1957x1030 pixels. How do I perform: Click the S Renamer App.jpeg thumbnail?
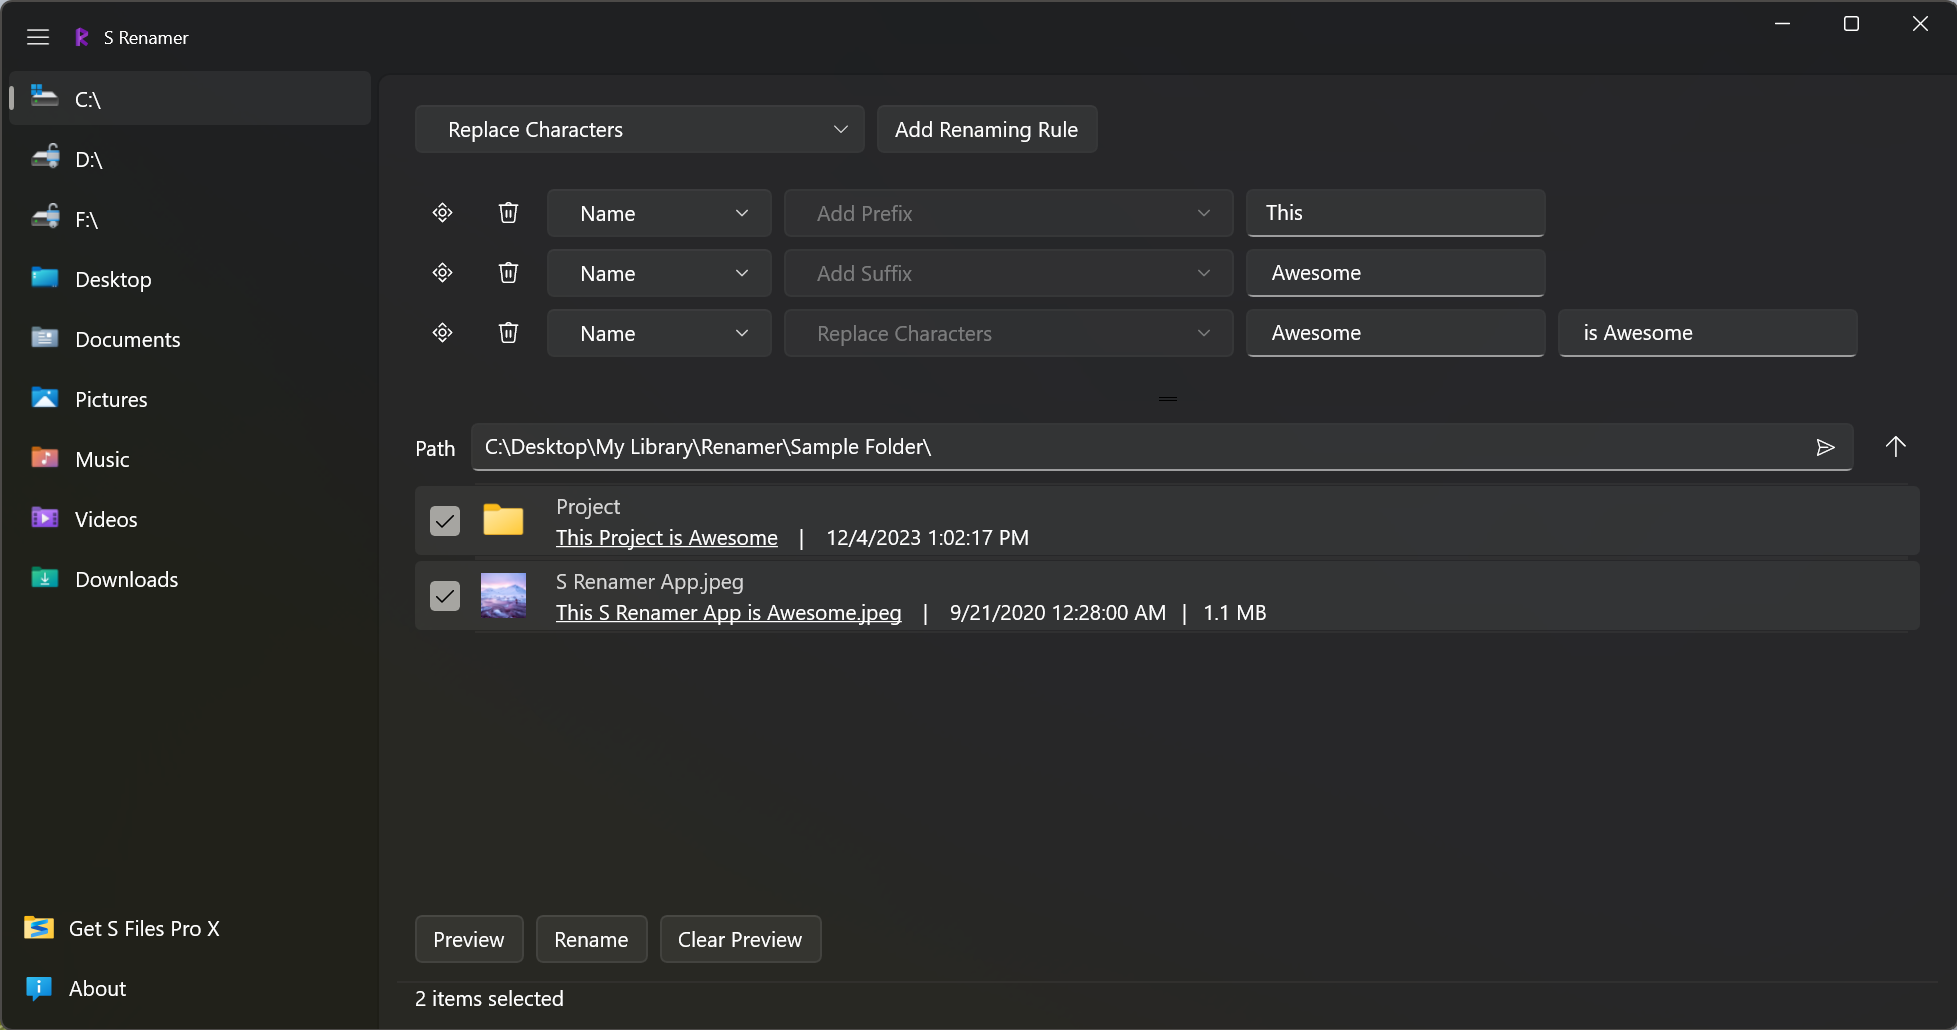(503, 595)
